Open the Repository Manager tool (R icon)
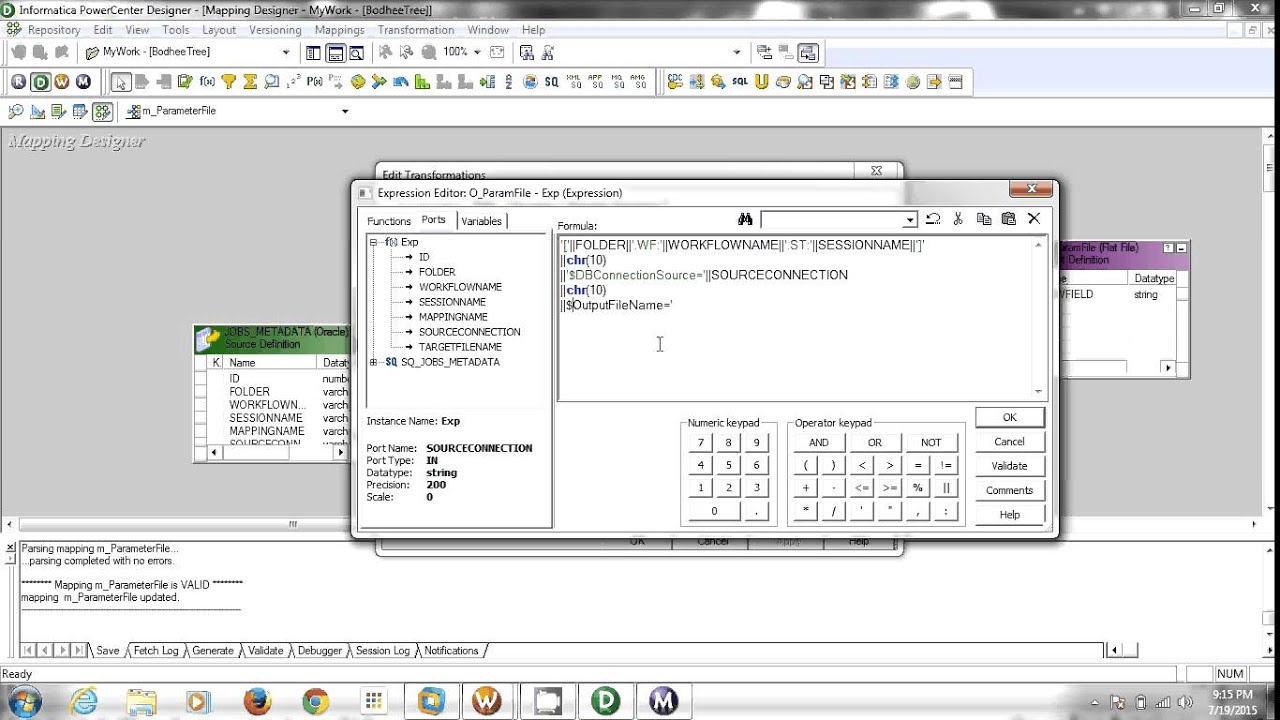Screen dimensions: 1280x720 pos(19,82)
